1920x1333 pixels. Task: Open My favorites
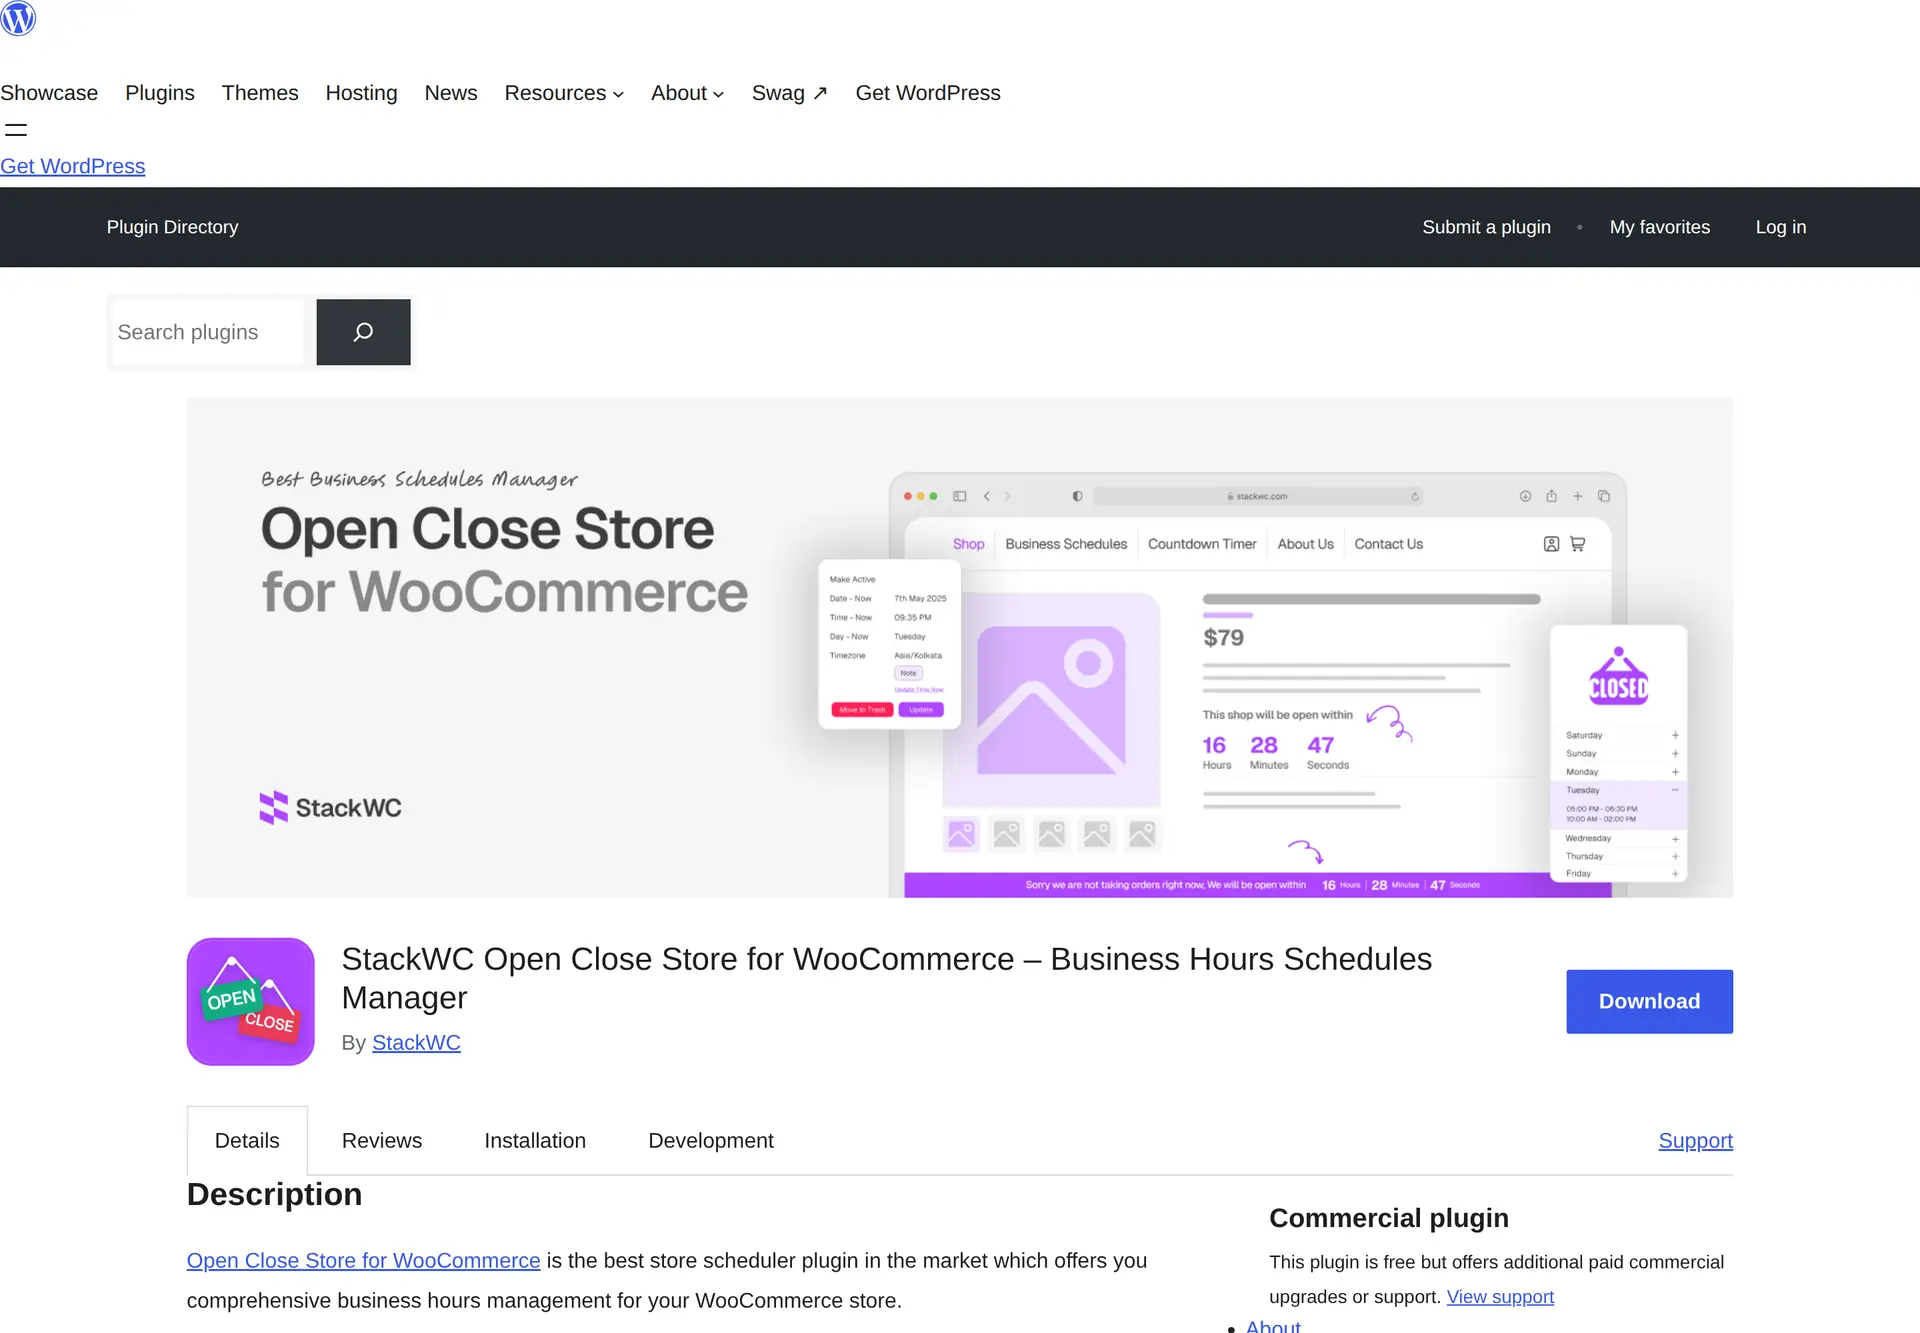[x=1660, y=227]
